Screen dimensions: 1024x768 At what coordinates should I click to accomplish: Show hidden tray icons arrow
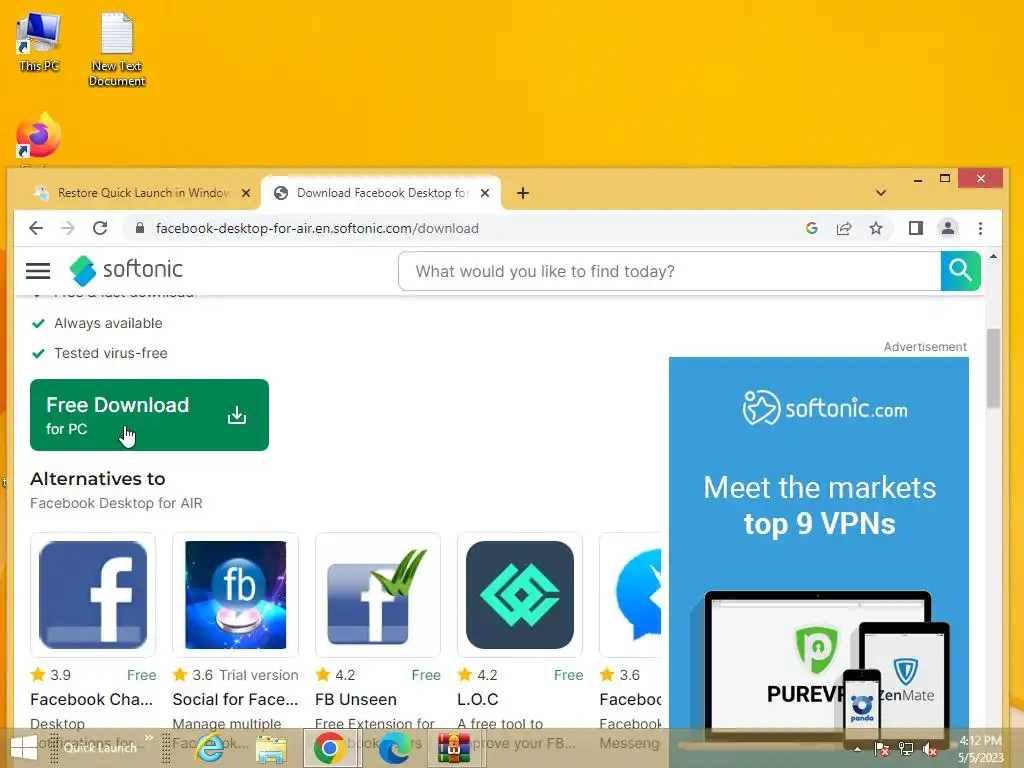click(857, 749)
